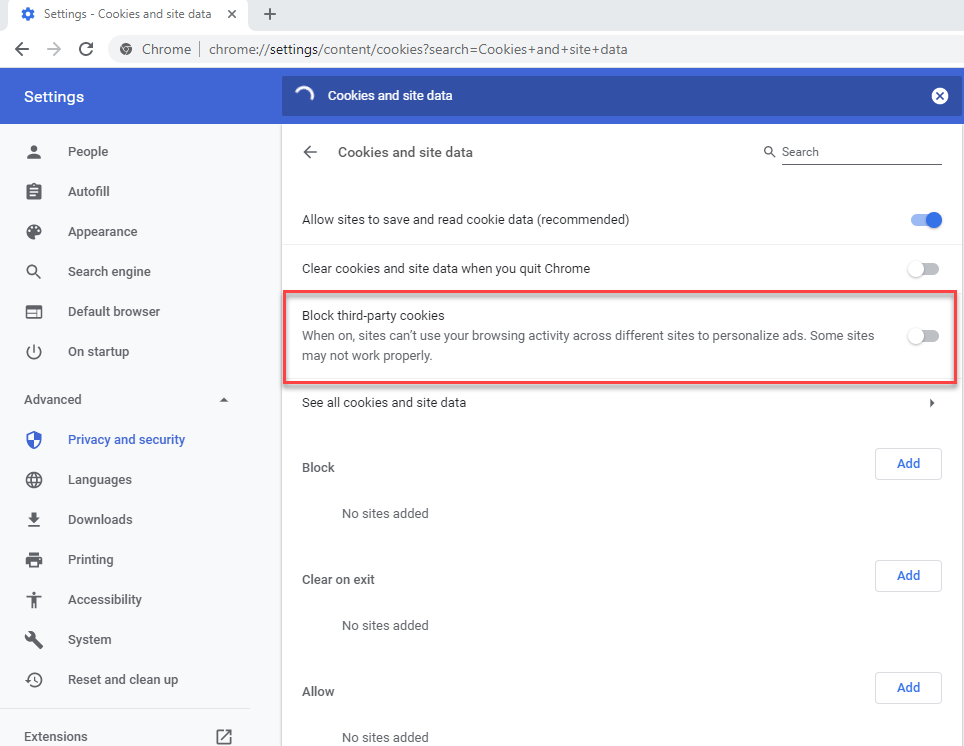Viewport: 964px width, 746px height.
Task: Collapse the Advanced section arrow
Action: pyautogui.click(x=224, y=400)
